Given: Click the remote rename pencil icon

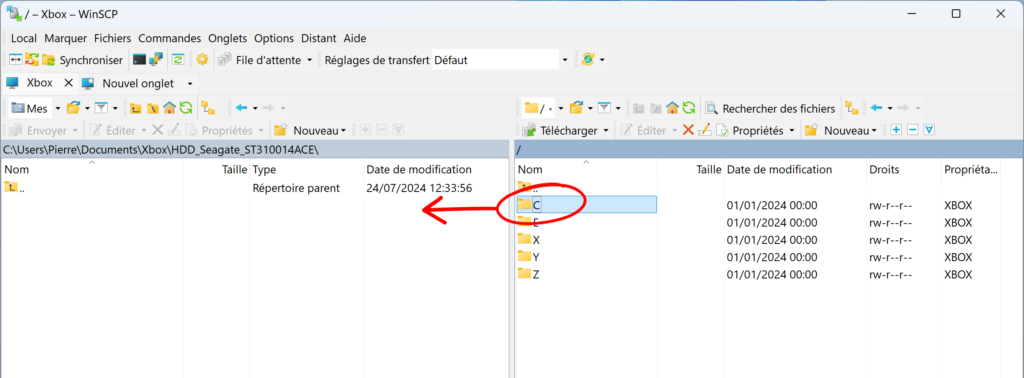Looking at the screenshot, I should [x=704, y=130].
